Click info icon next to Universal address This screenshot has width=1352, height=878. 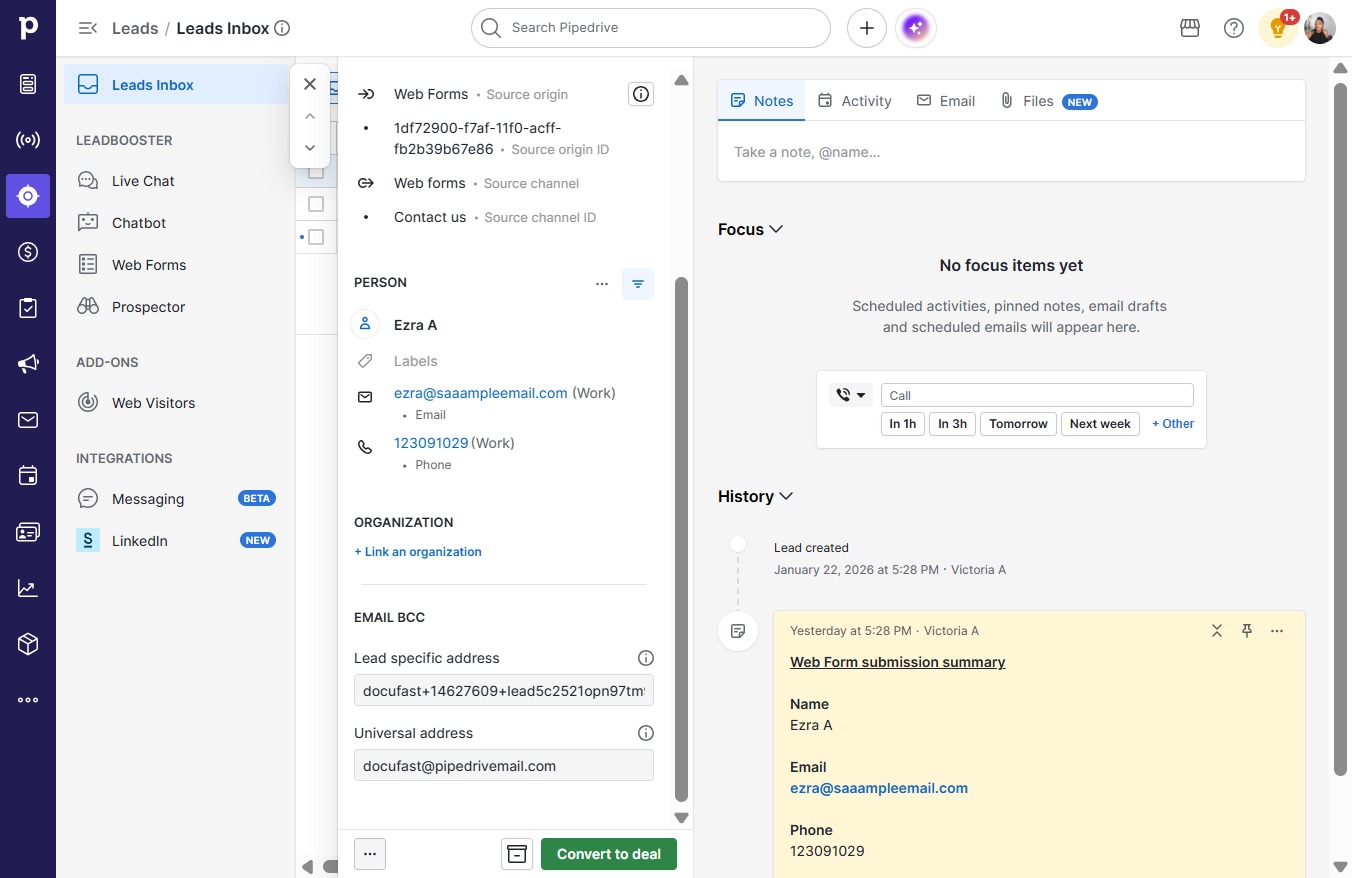pyautogui.click(x=646, y=733)
